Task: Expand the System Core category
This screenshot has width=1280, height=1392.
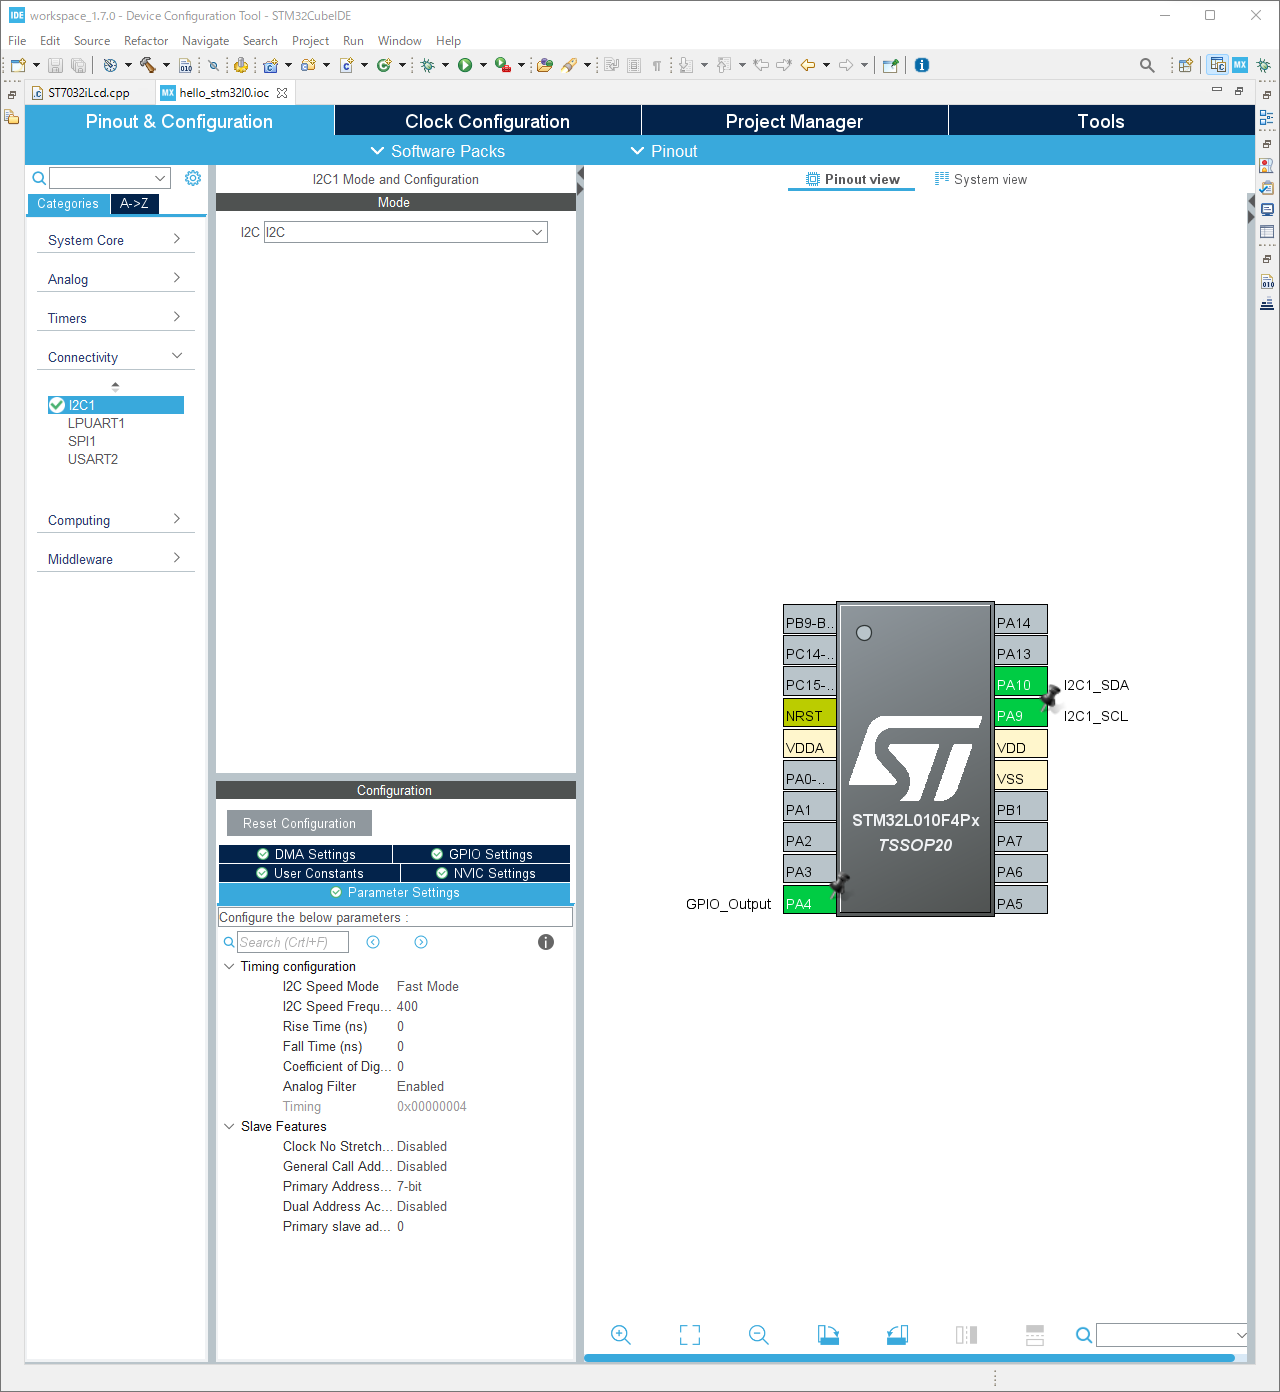Action: click(x=115, y=240)
